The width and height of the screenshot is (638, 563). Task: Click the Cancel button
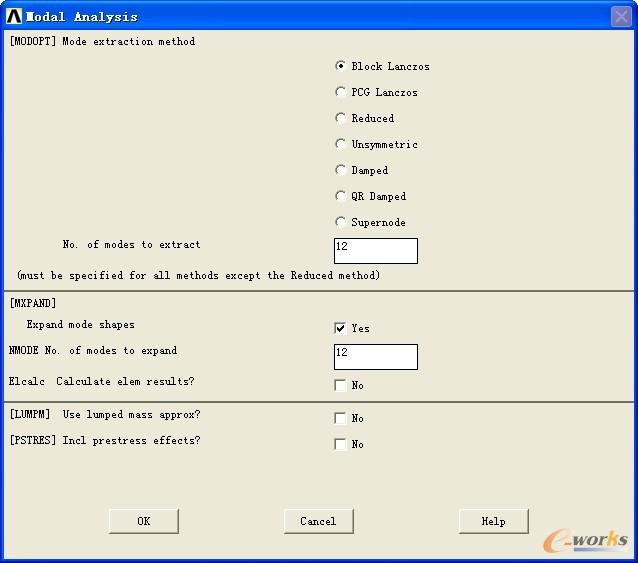pos(318,521)
